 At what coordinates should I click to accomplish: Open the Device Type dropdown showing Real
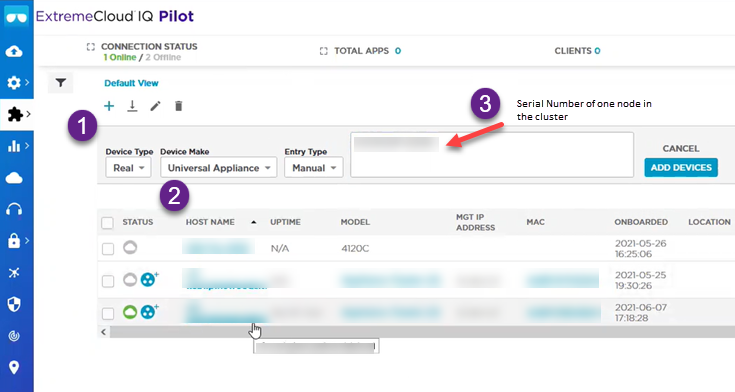(128, 168)
